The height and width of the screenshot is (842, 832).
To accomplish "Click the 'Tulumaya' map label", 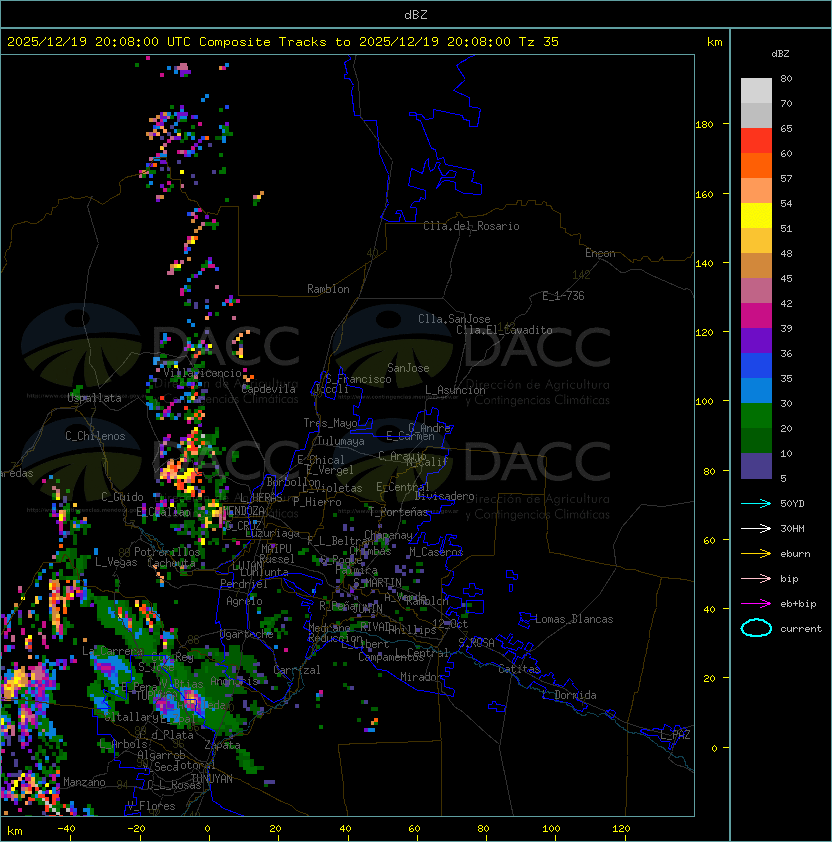I will click(341, 441).
